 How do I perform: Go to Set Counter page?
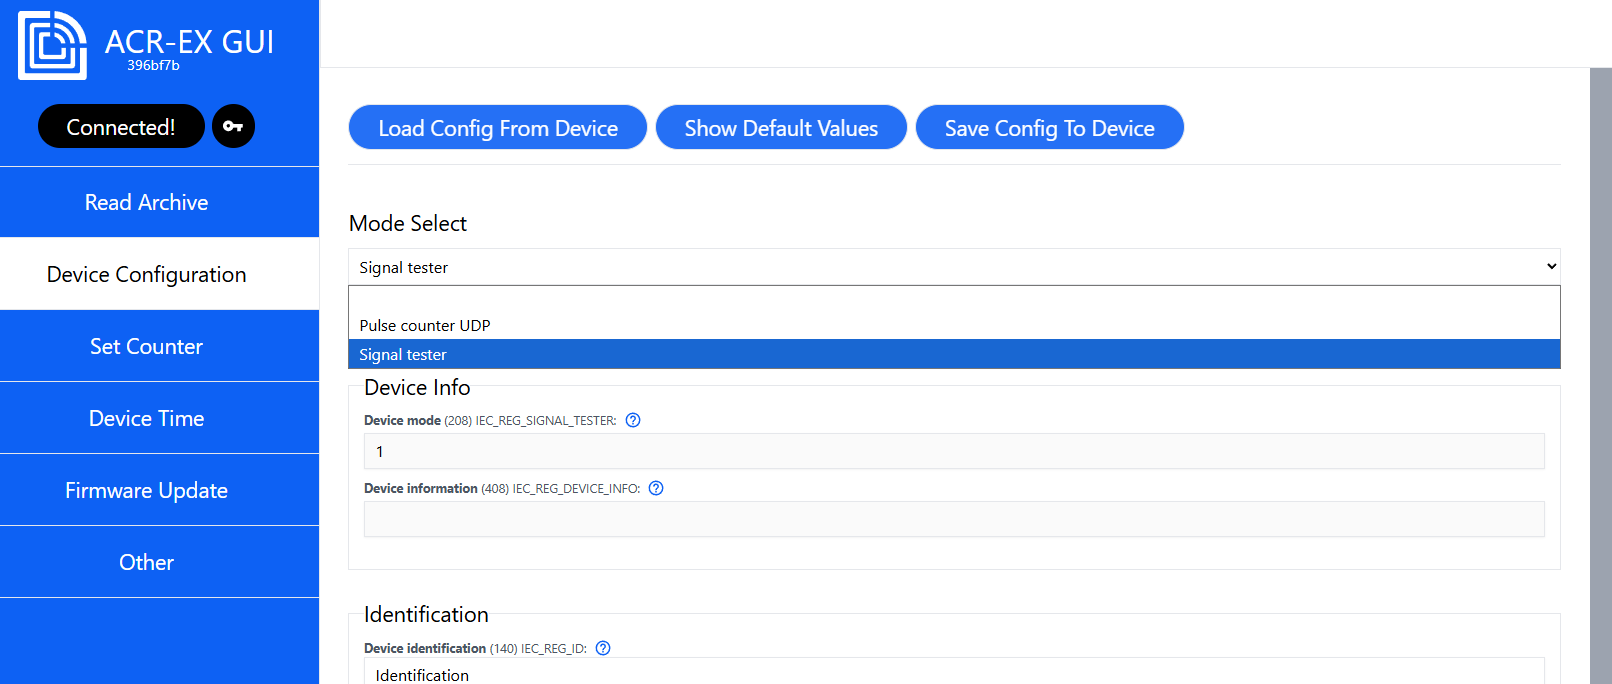click(147, 346)
